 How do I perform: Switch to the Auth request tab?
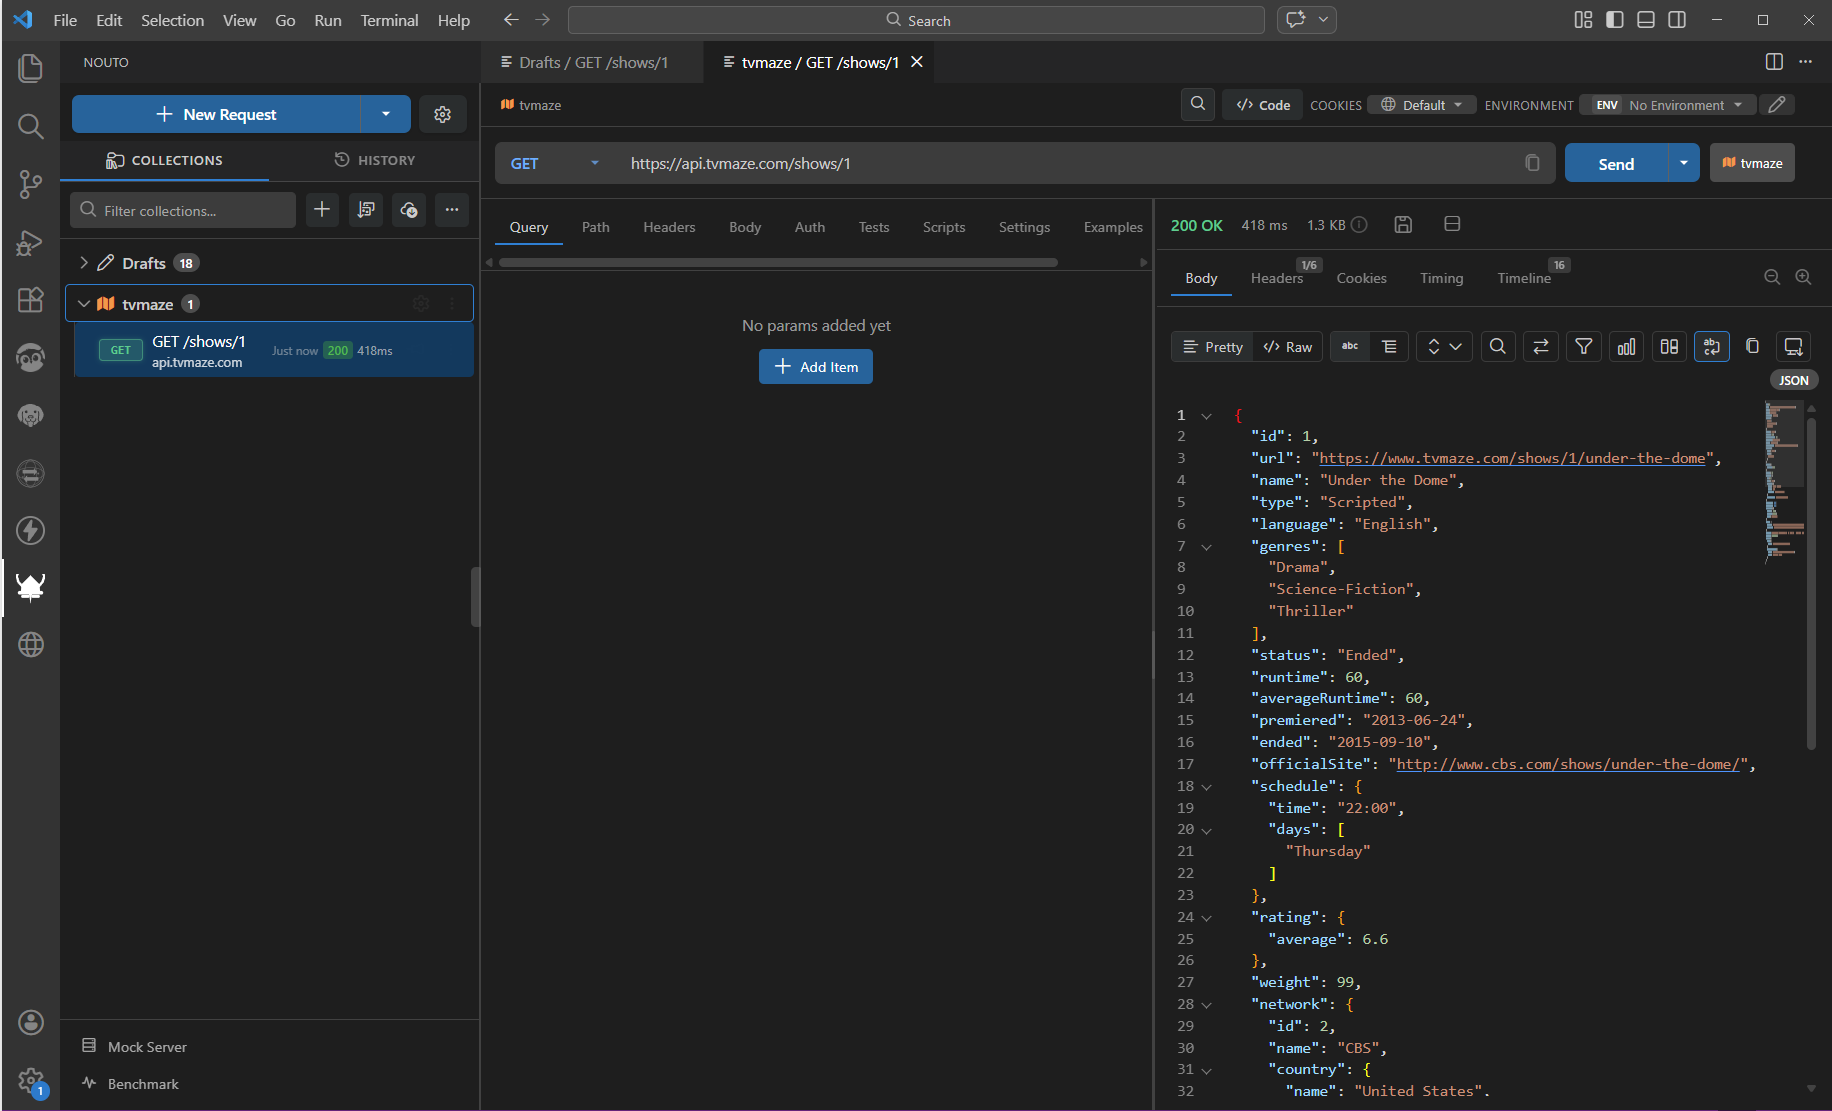[x=810, y=227]
